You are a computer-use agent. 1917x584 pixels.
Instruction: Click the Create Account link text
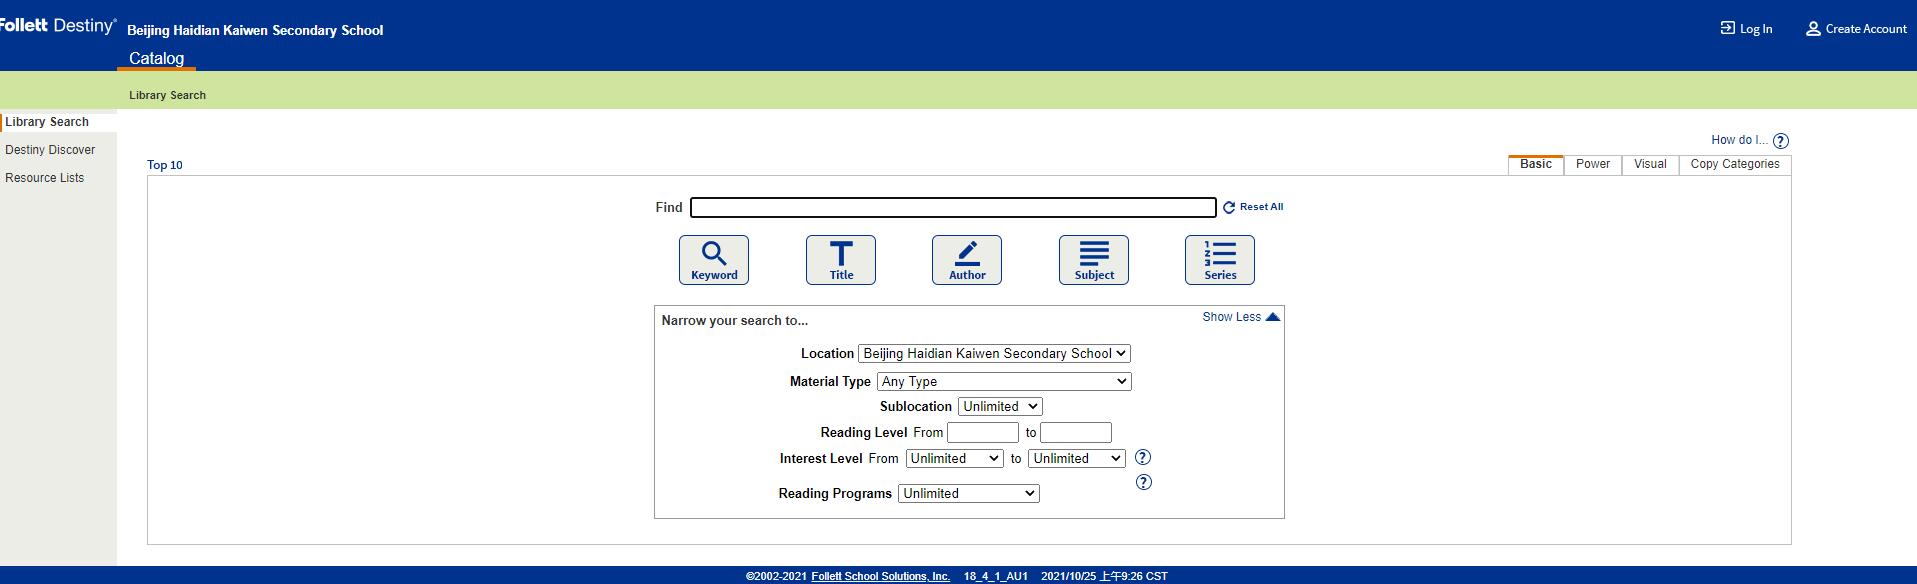(x=1866, y=29)
